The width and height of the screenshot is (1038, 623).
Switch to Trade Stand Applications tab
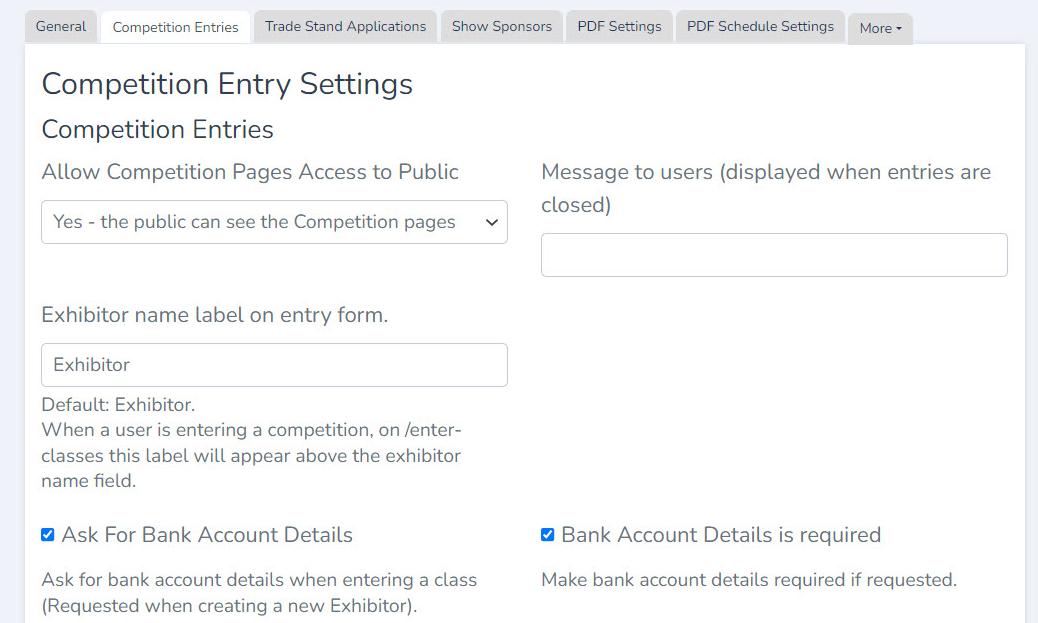pos(345,27)
